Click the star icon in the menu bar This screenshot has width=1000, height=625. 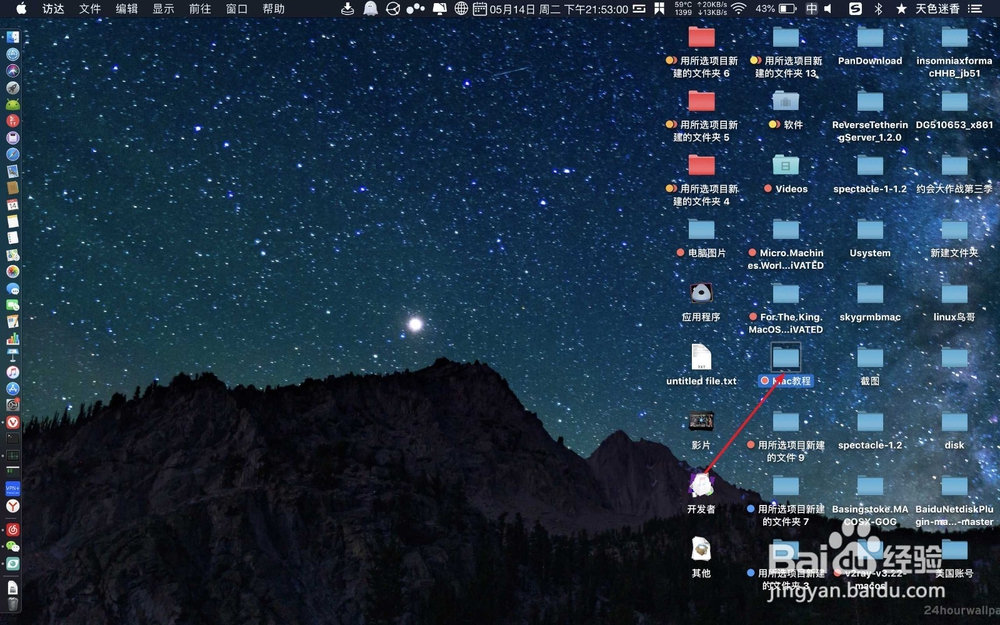(902, 9)
